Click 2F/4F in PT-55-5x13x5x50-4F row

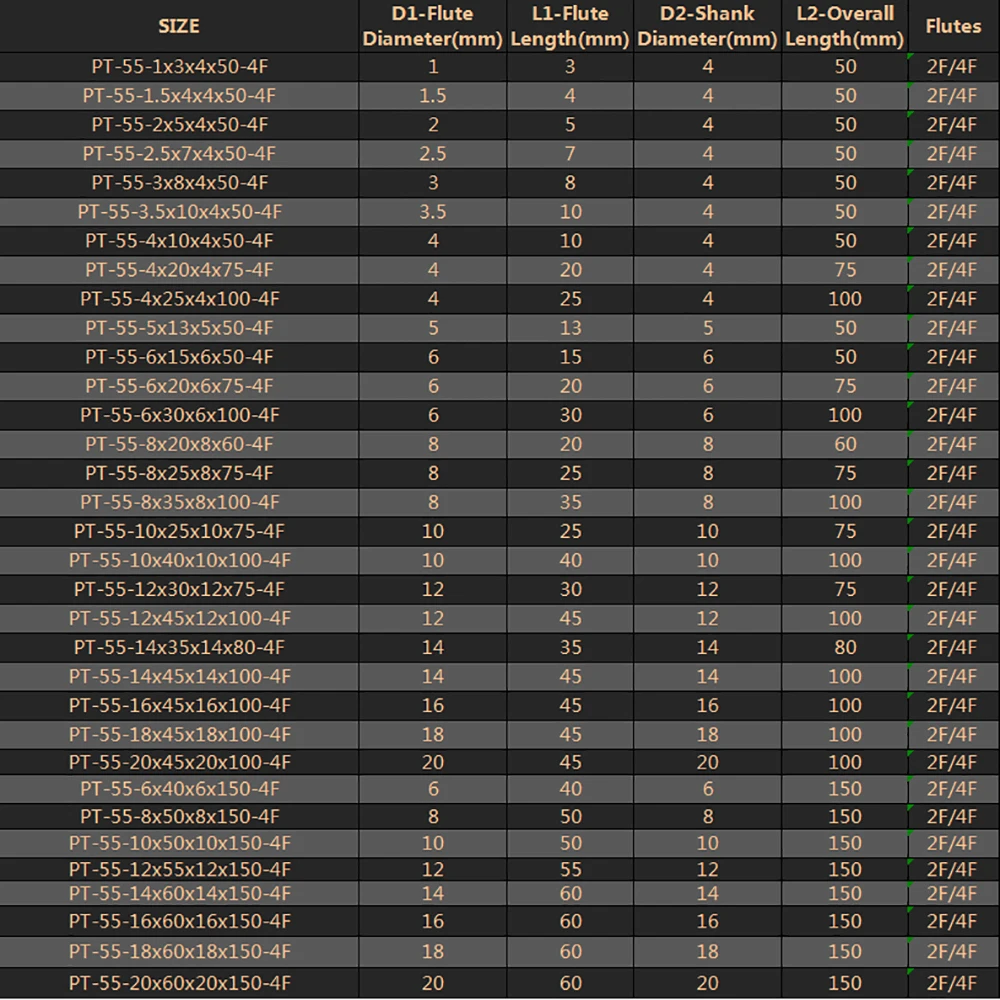952,328
